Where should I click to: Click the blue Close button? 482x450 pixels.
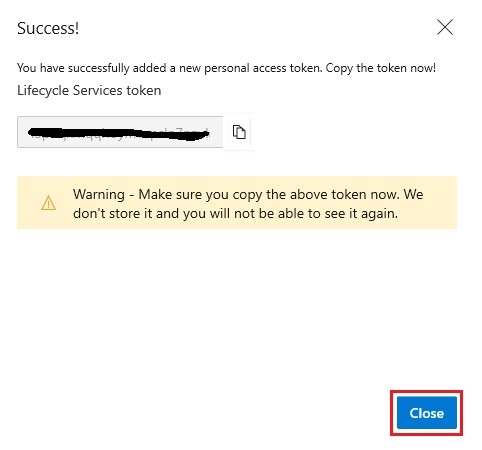(427, 413)
